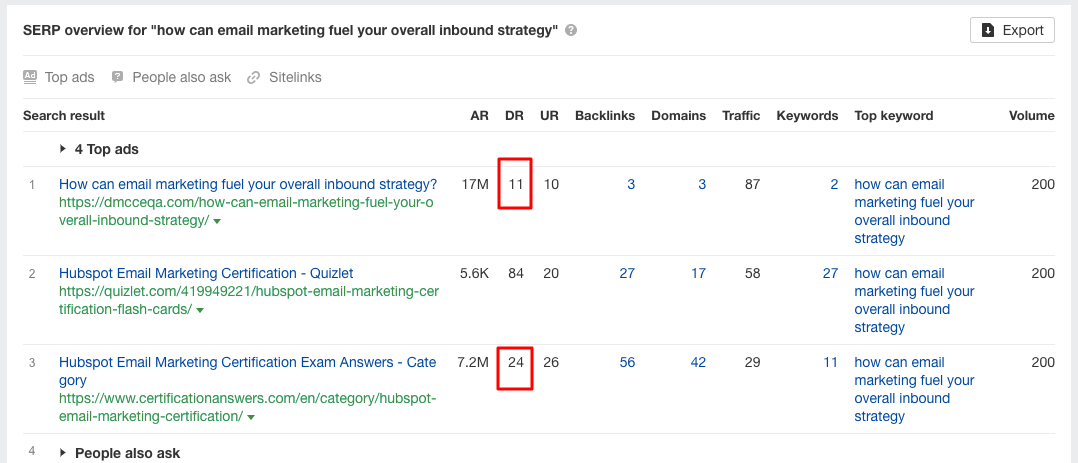Image resolution: width=1078 pixels, height=463 pixels.
Task: Click the Sitelinks chain icon
Action: click(x=254, y=77)
